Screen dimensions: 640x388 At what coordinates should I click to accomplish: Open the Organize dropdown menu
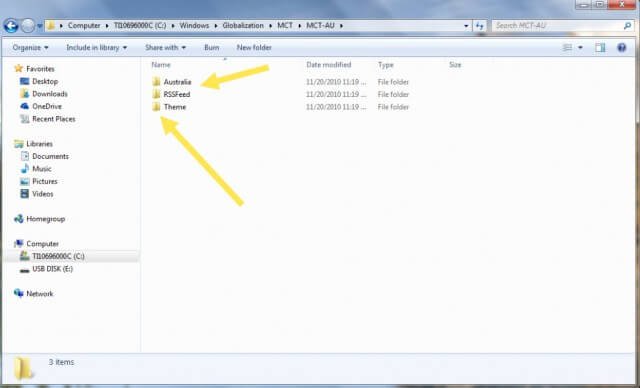pyautogui.click(x=31, y=48)
